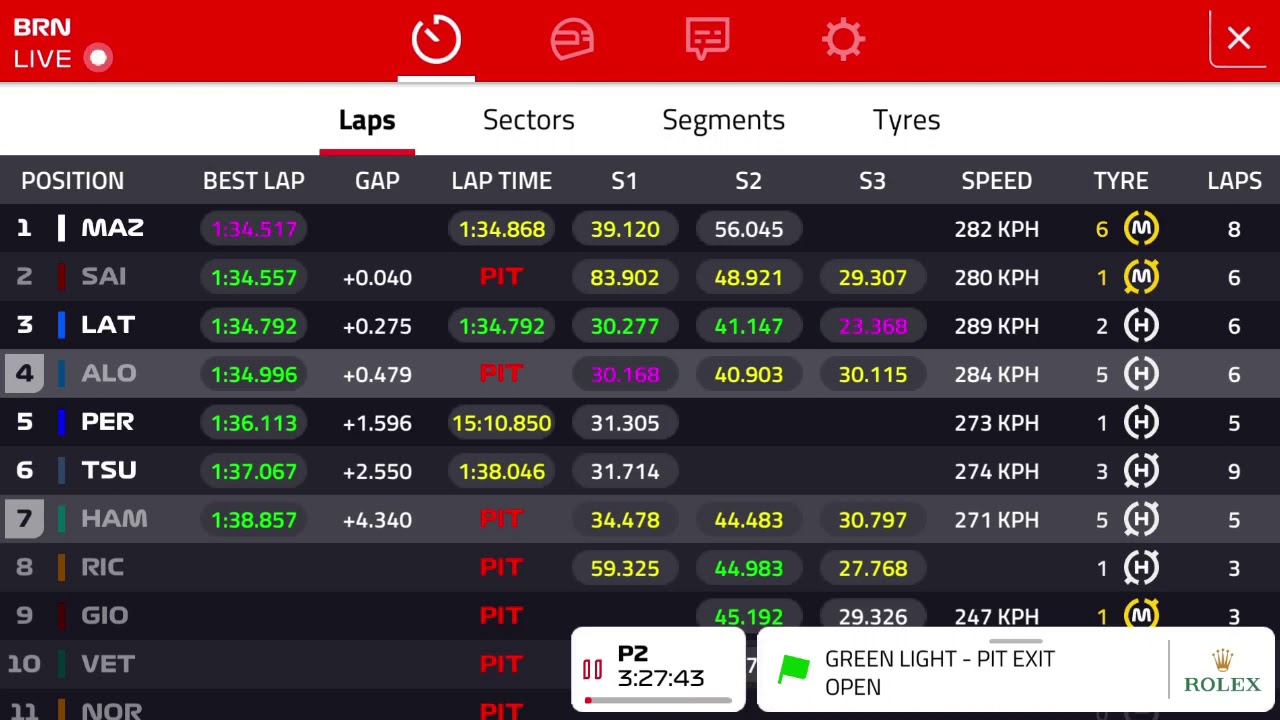This screenshot has height=720, width=1280.
Task: Switch to the Tyres tab
Action: coord(906,120)
